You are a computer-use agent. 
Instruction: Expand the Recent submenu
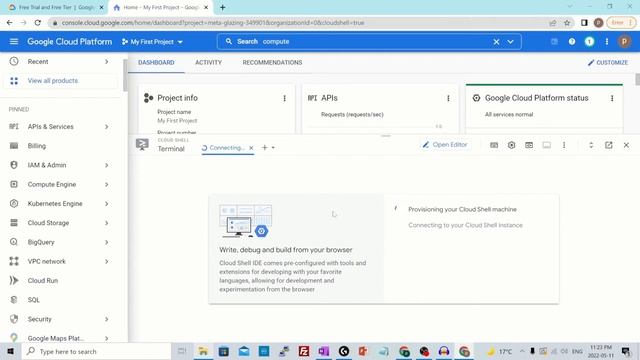[x=107, y=62]
